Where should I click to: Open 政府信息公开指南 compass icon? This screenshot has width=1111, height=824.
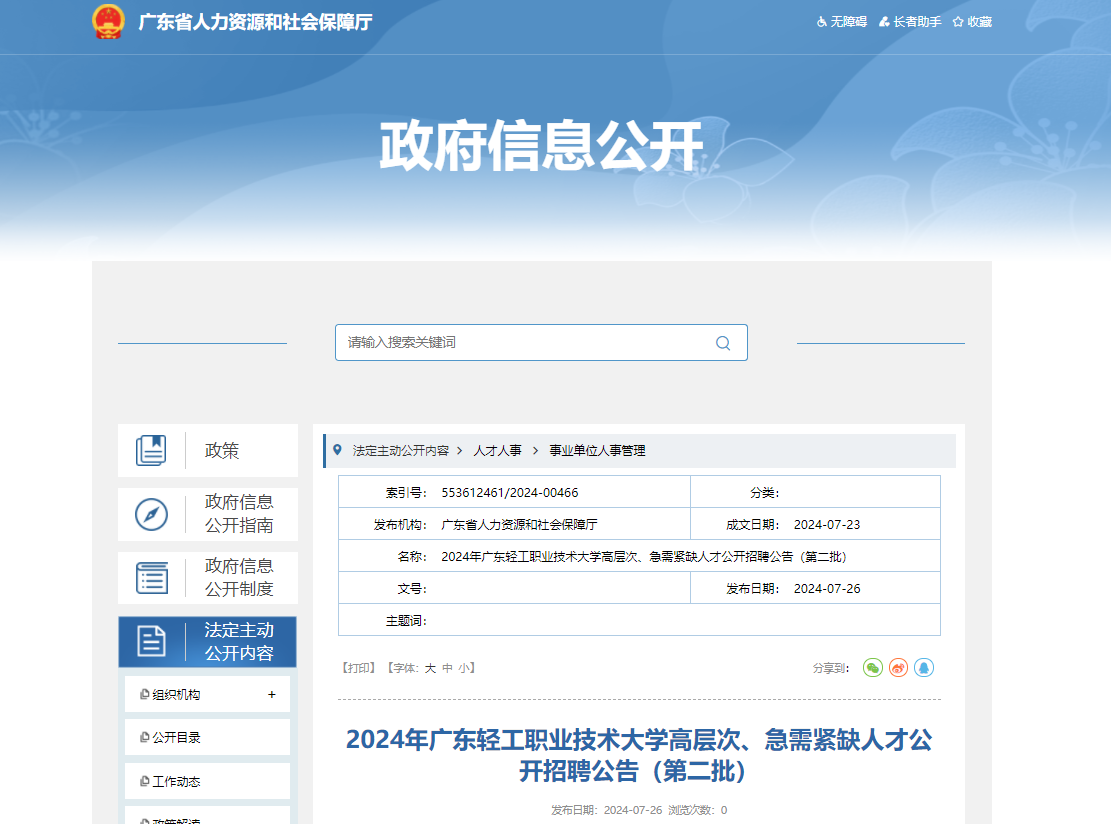152,514
